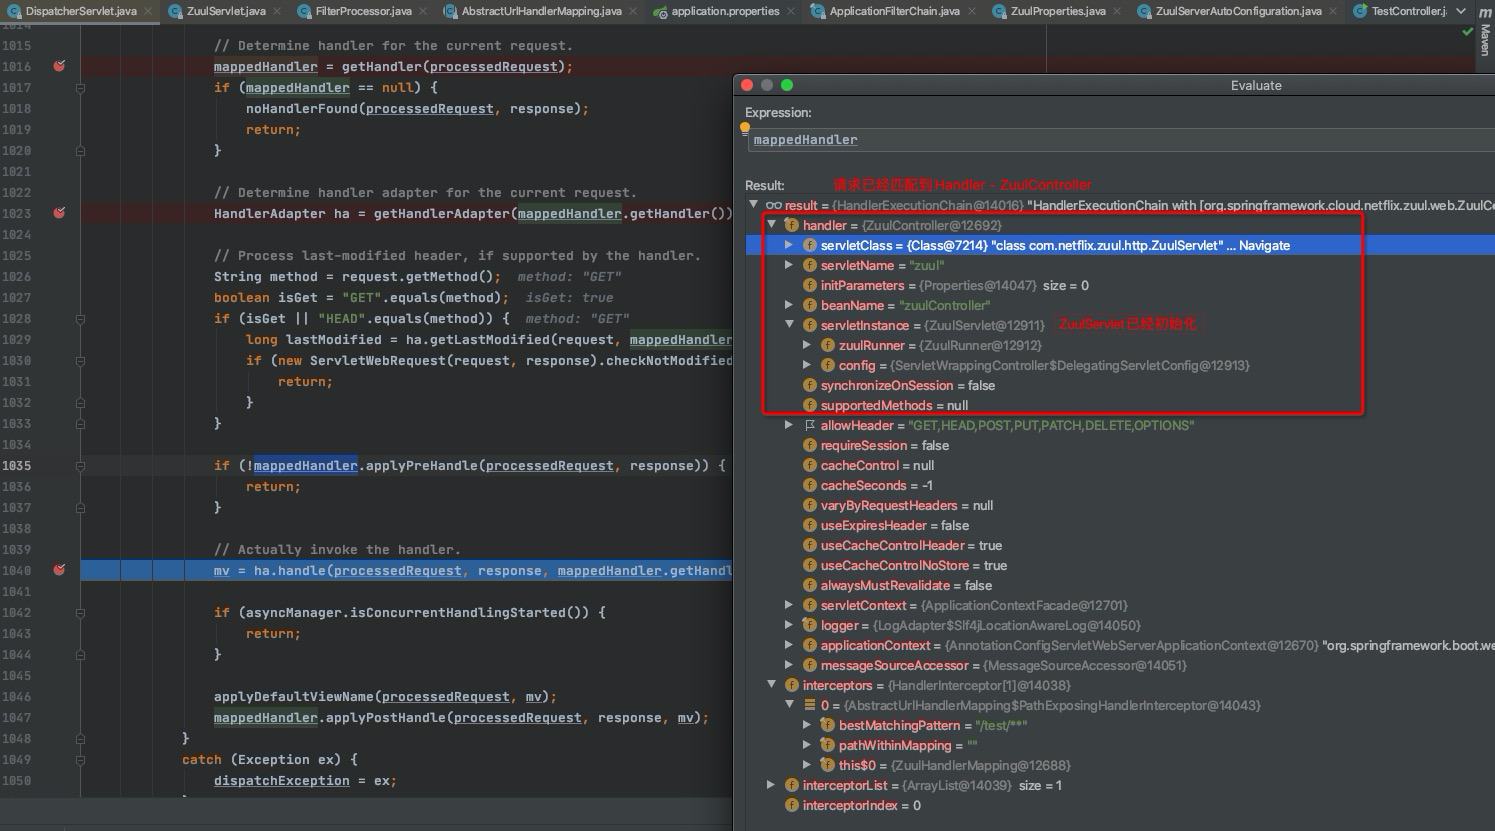Switch to the ZuulServlet.java tab
Viewport: 1495px width, 831px height.
225,11
